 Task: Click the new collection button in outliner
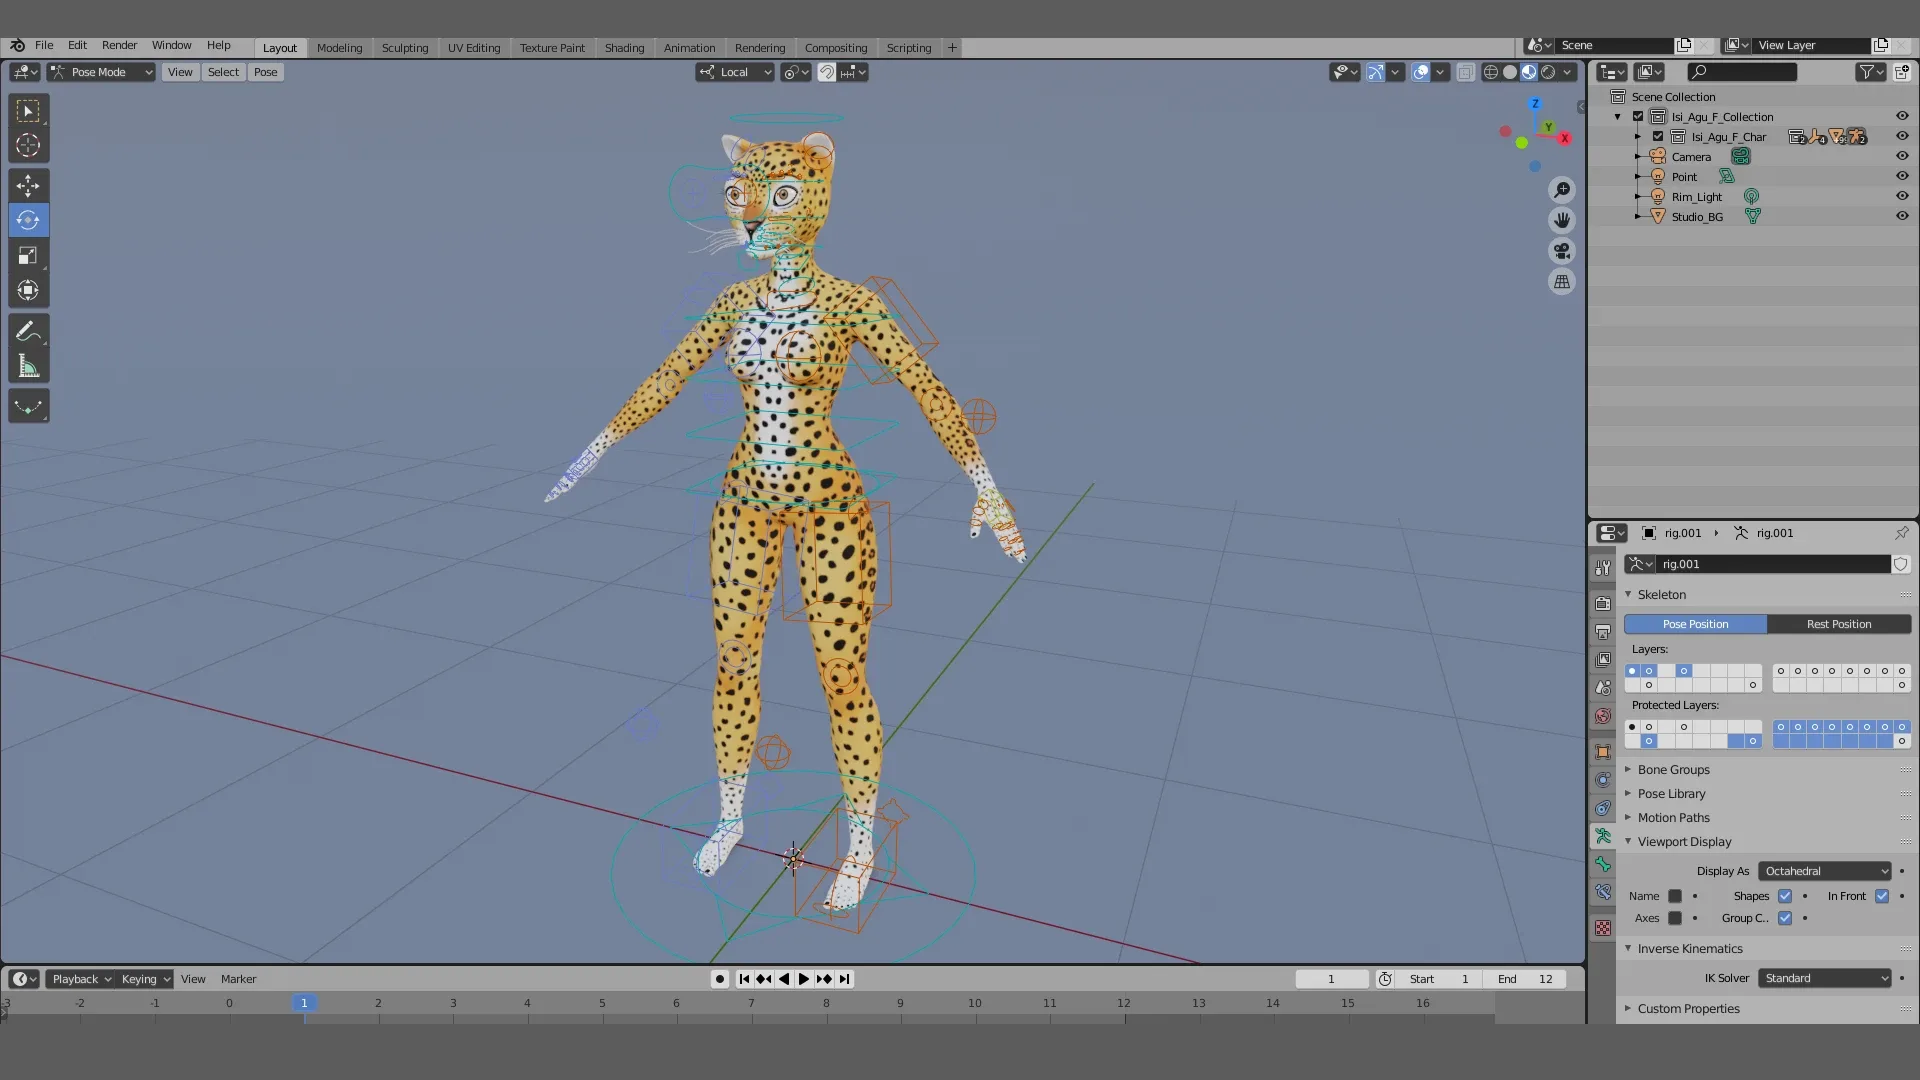[1901, 72]
